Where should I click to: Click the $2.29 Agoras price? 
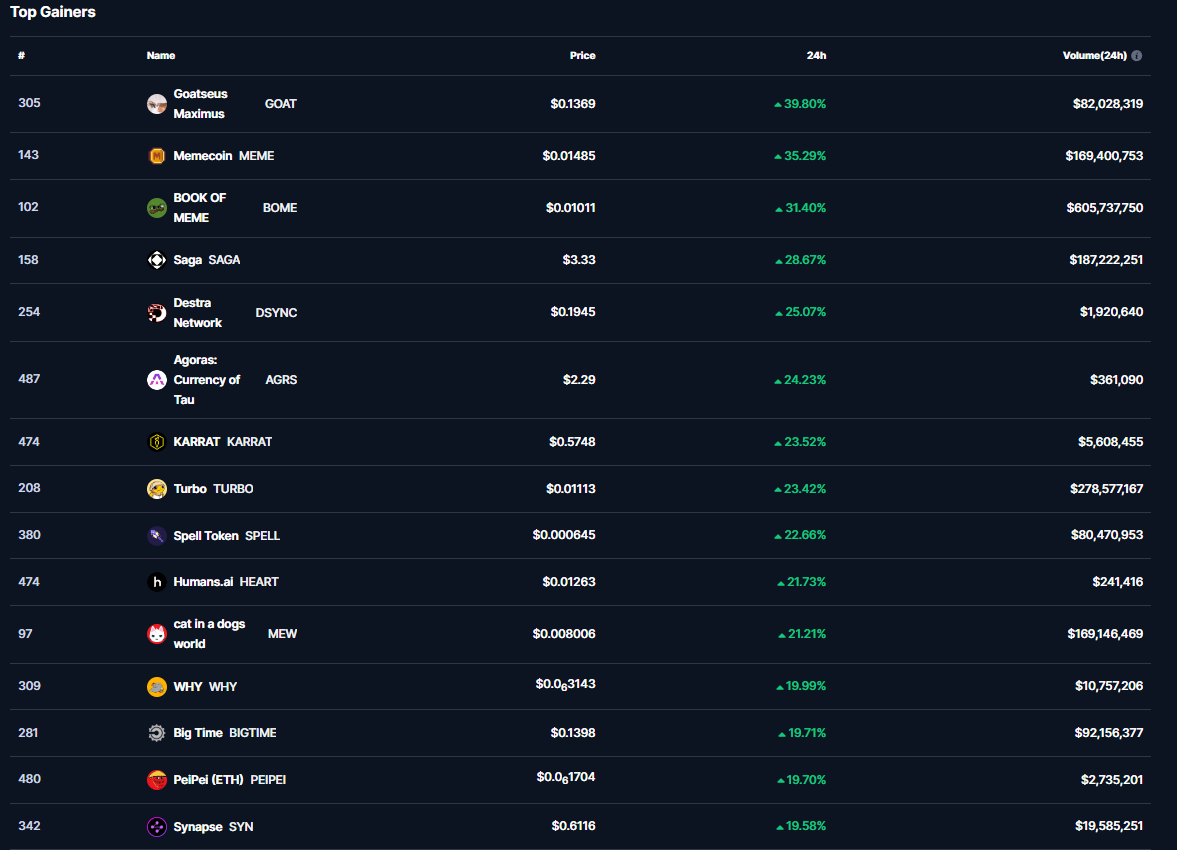(x=579, y=380)
